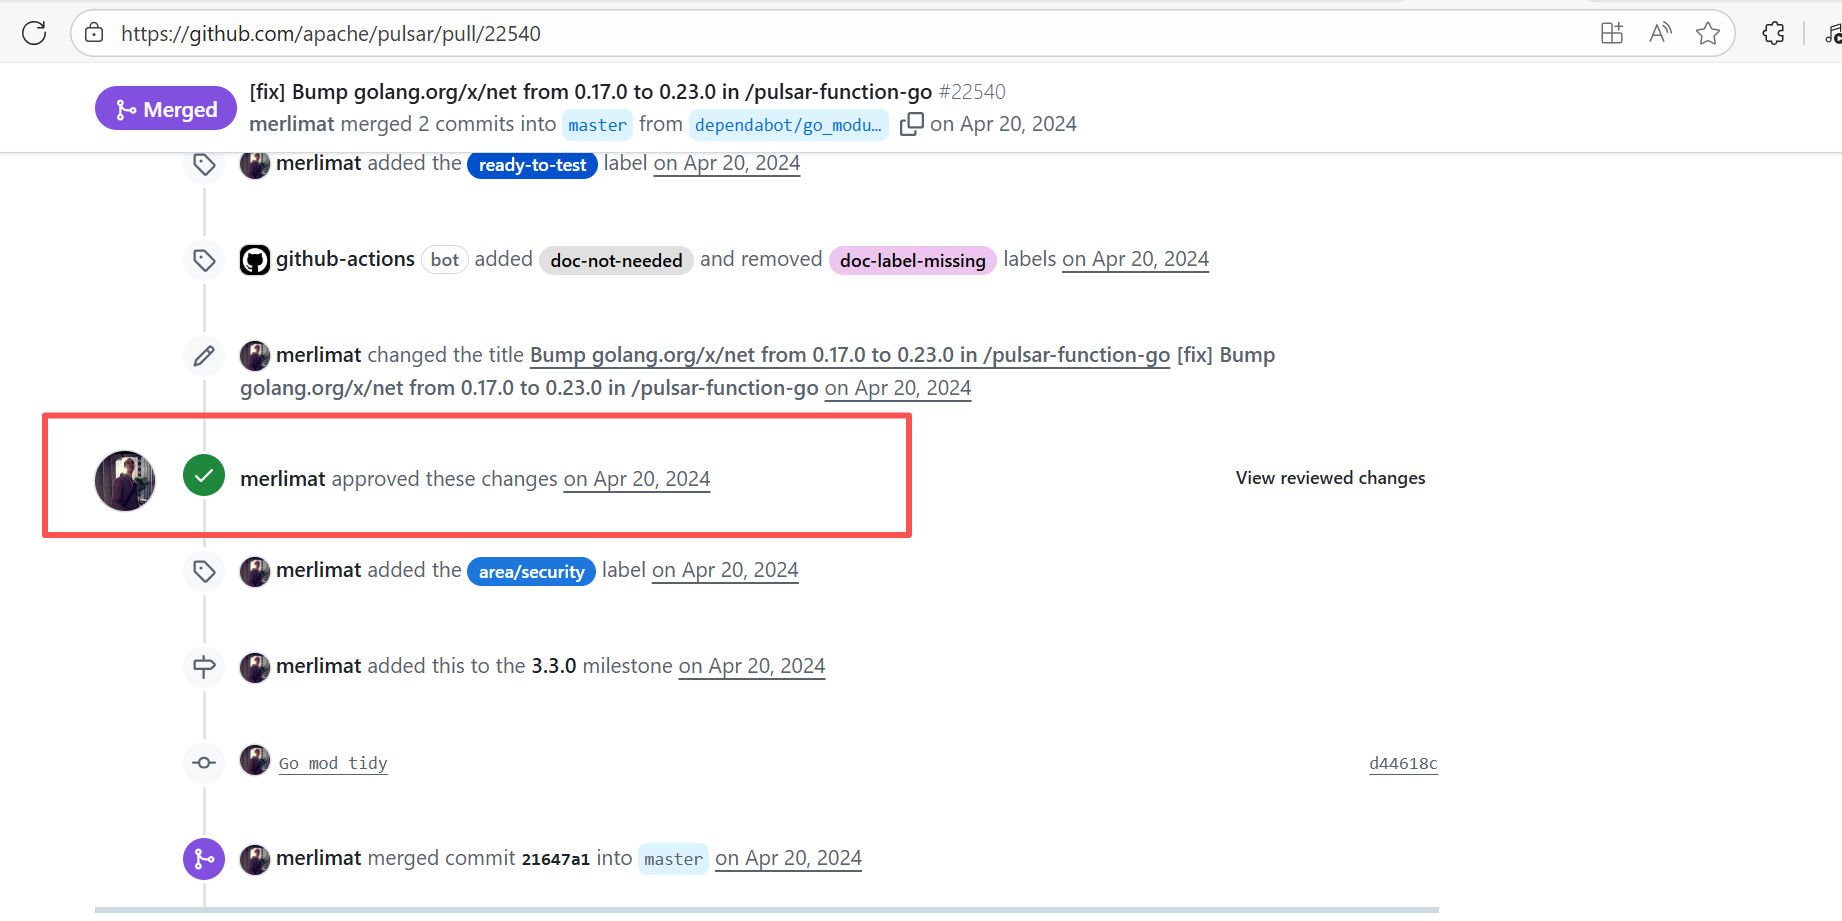Open commit hash d44618c
Image resolution: width=1842 pixels, height=921 pixels.
pos(1402,763)
